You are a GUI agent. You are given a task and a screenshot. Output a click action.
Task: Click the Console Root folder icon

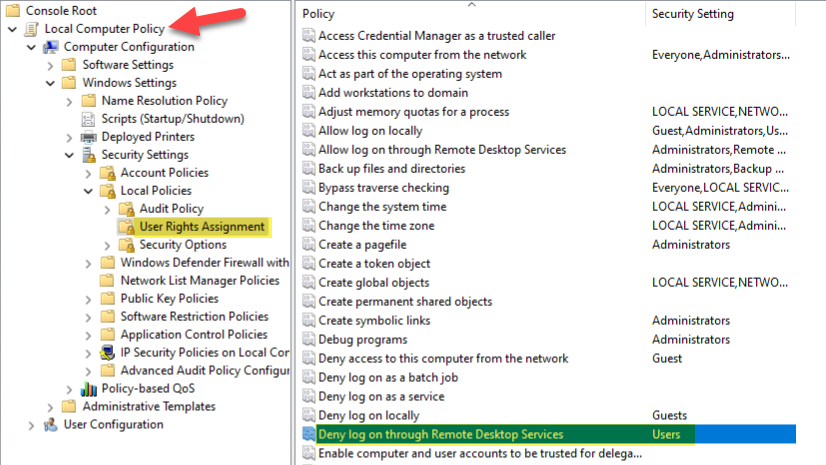pyautogui.click(x=13, y=10)
